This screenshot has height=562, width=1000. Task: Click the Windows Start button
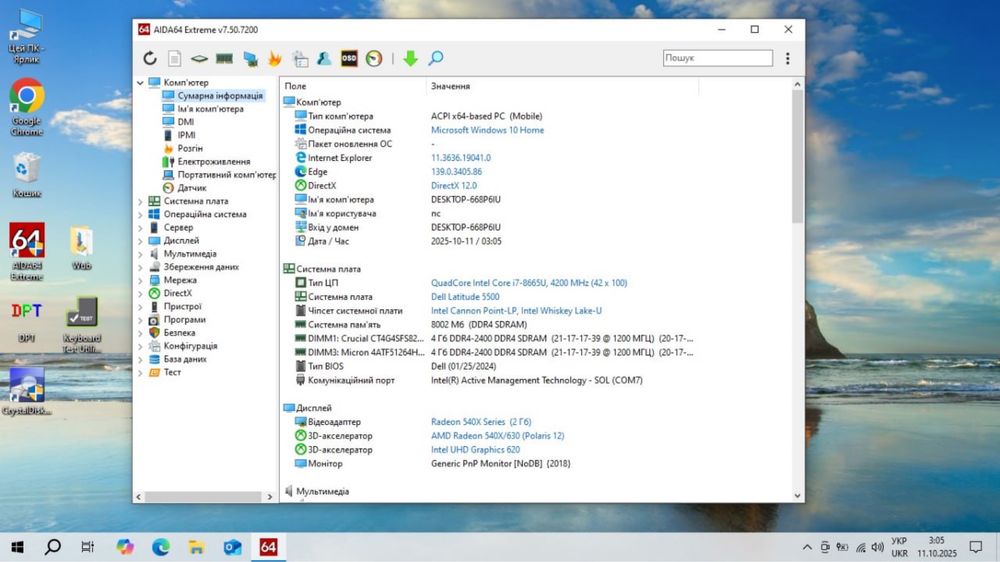coord(17,547)
